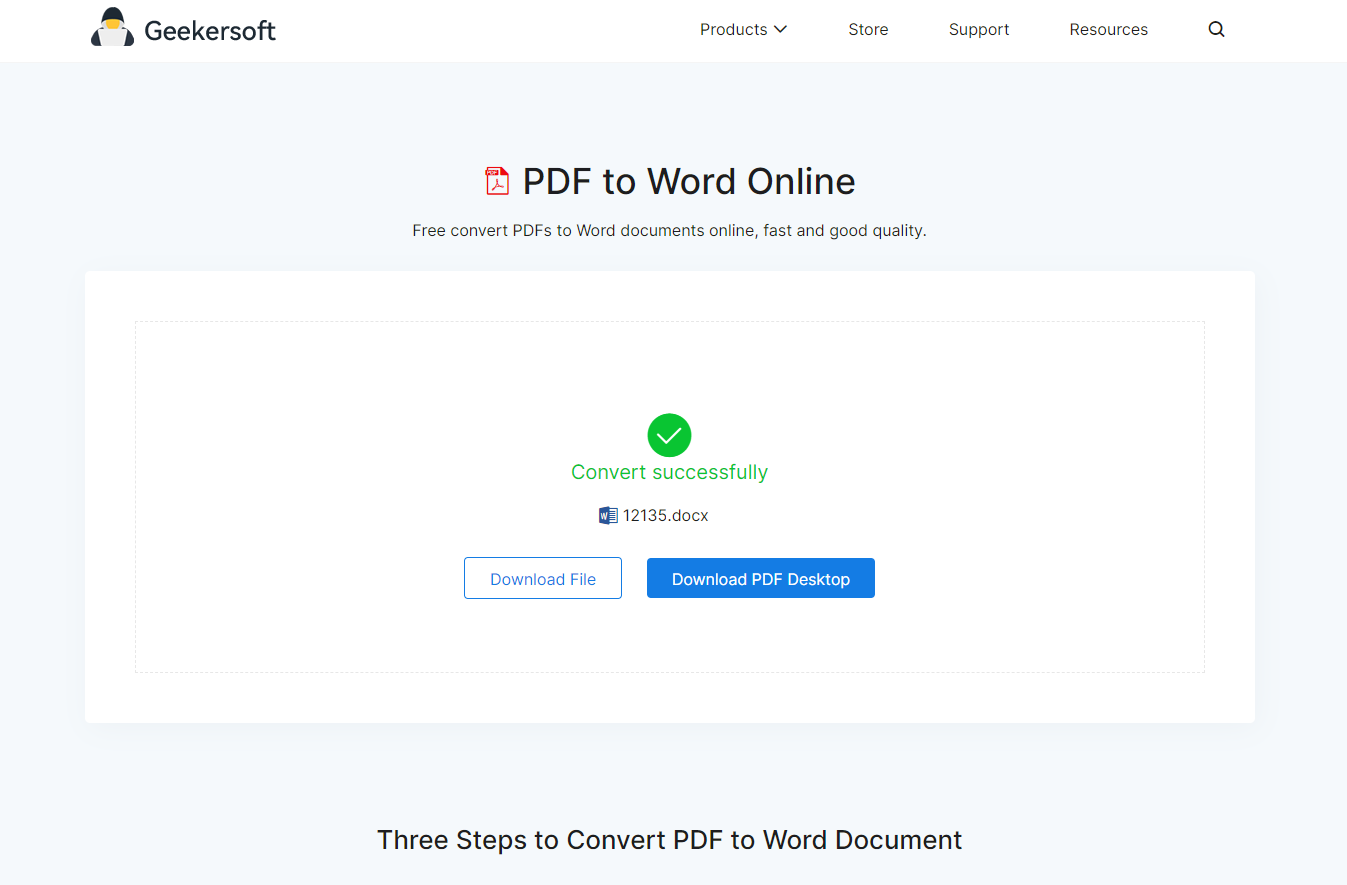The image size is (1347, 885).
Task: Click the chevron arrow next to Products
Action: 782,29
